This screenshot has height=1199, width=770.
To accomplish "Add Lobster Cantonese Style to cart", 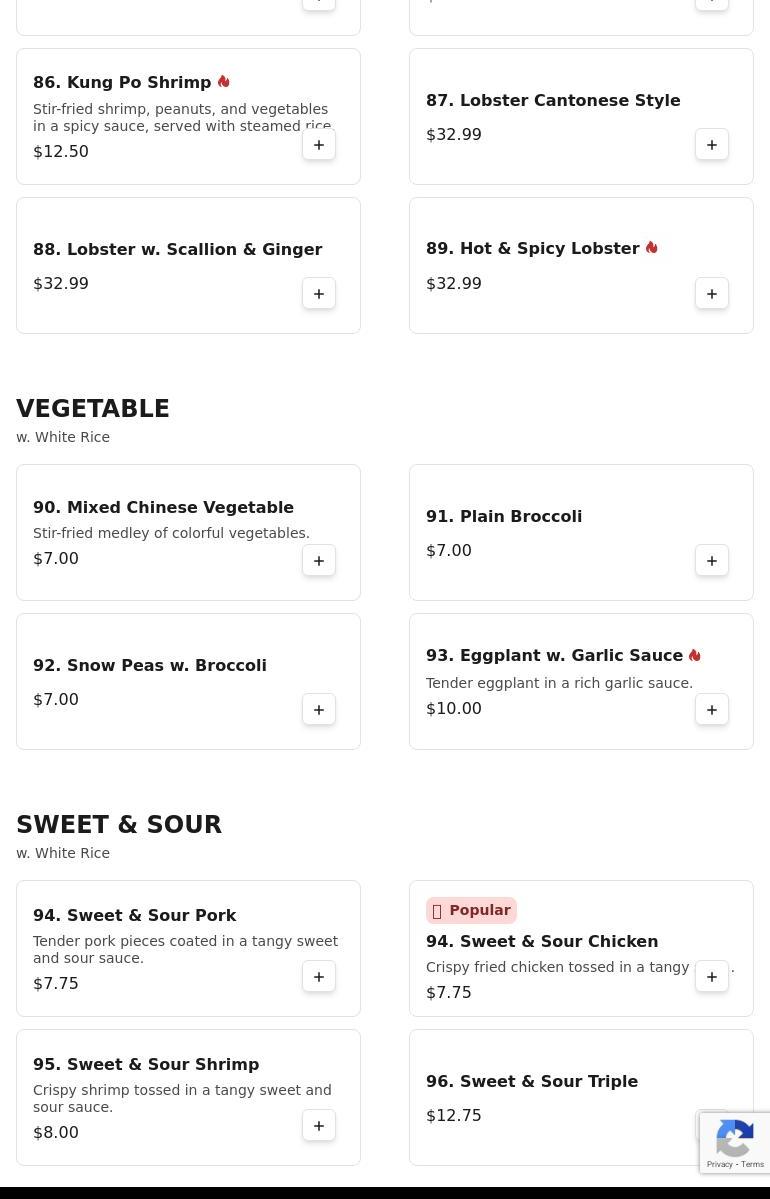I will tap(712, 145).
